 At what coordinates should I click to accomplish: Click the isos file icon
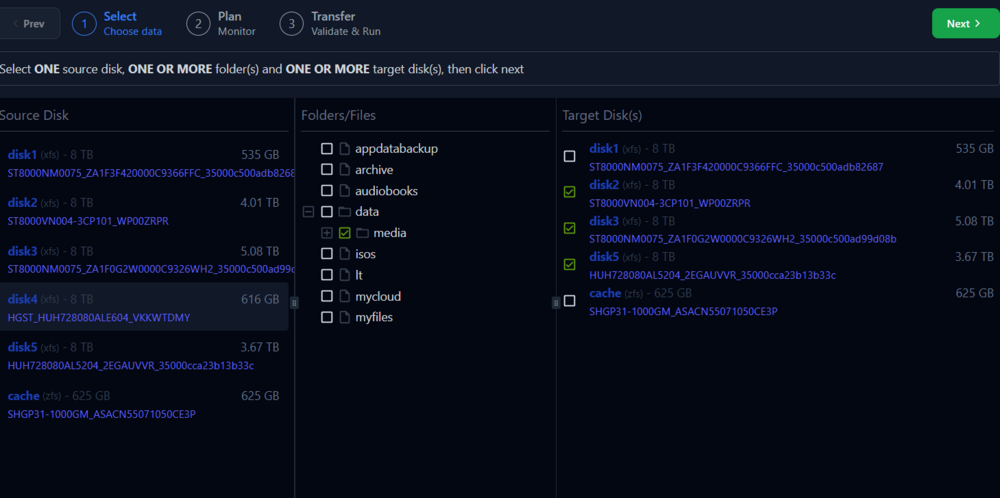click(344, 254)
